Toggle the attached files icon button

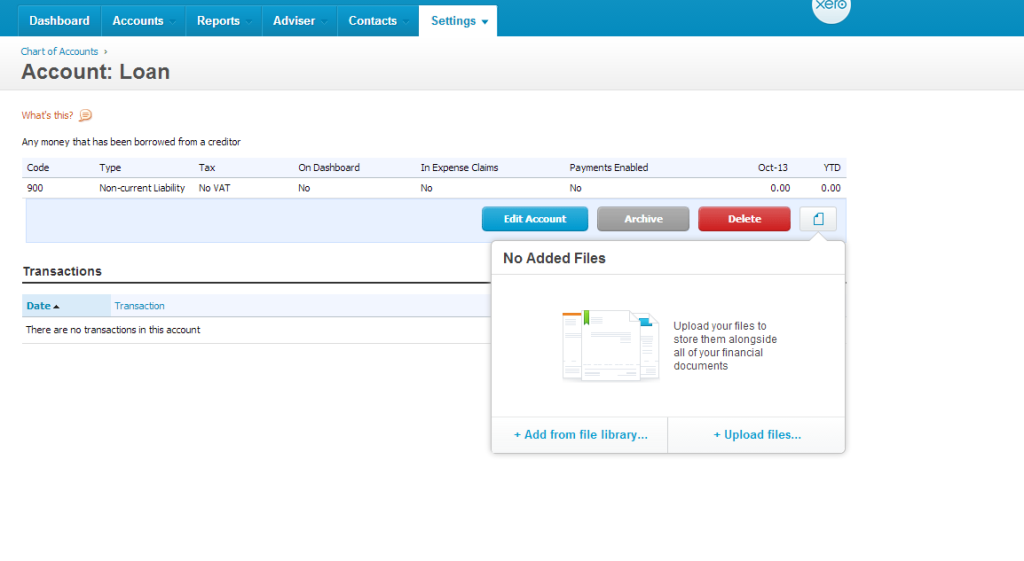click(x=818, y=219)
